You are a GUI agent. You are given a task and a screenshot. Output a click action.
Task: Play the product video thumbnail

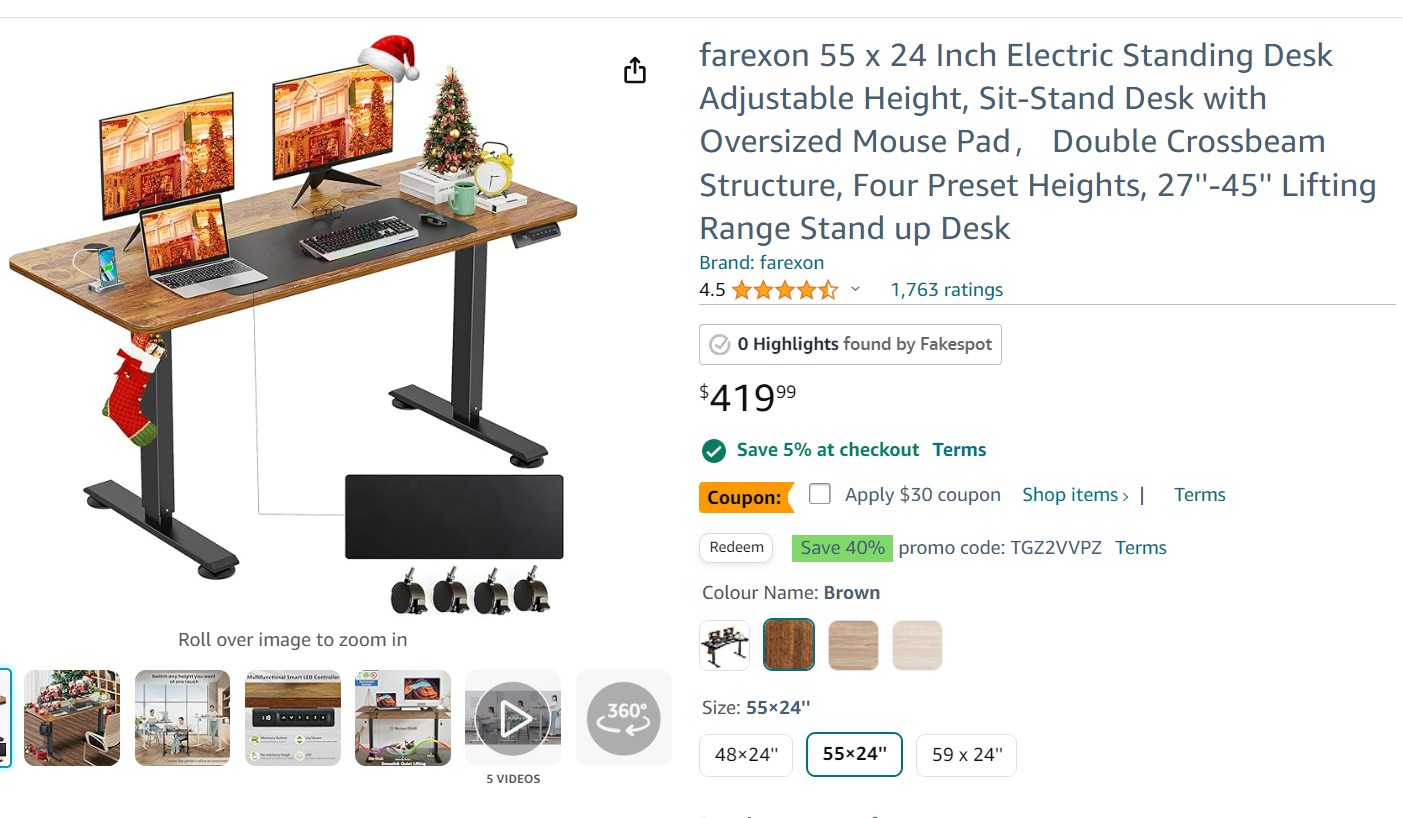point(512,718)
